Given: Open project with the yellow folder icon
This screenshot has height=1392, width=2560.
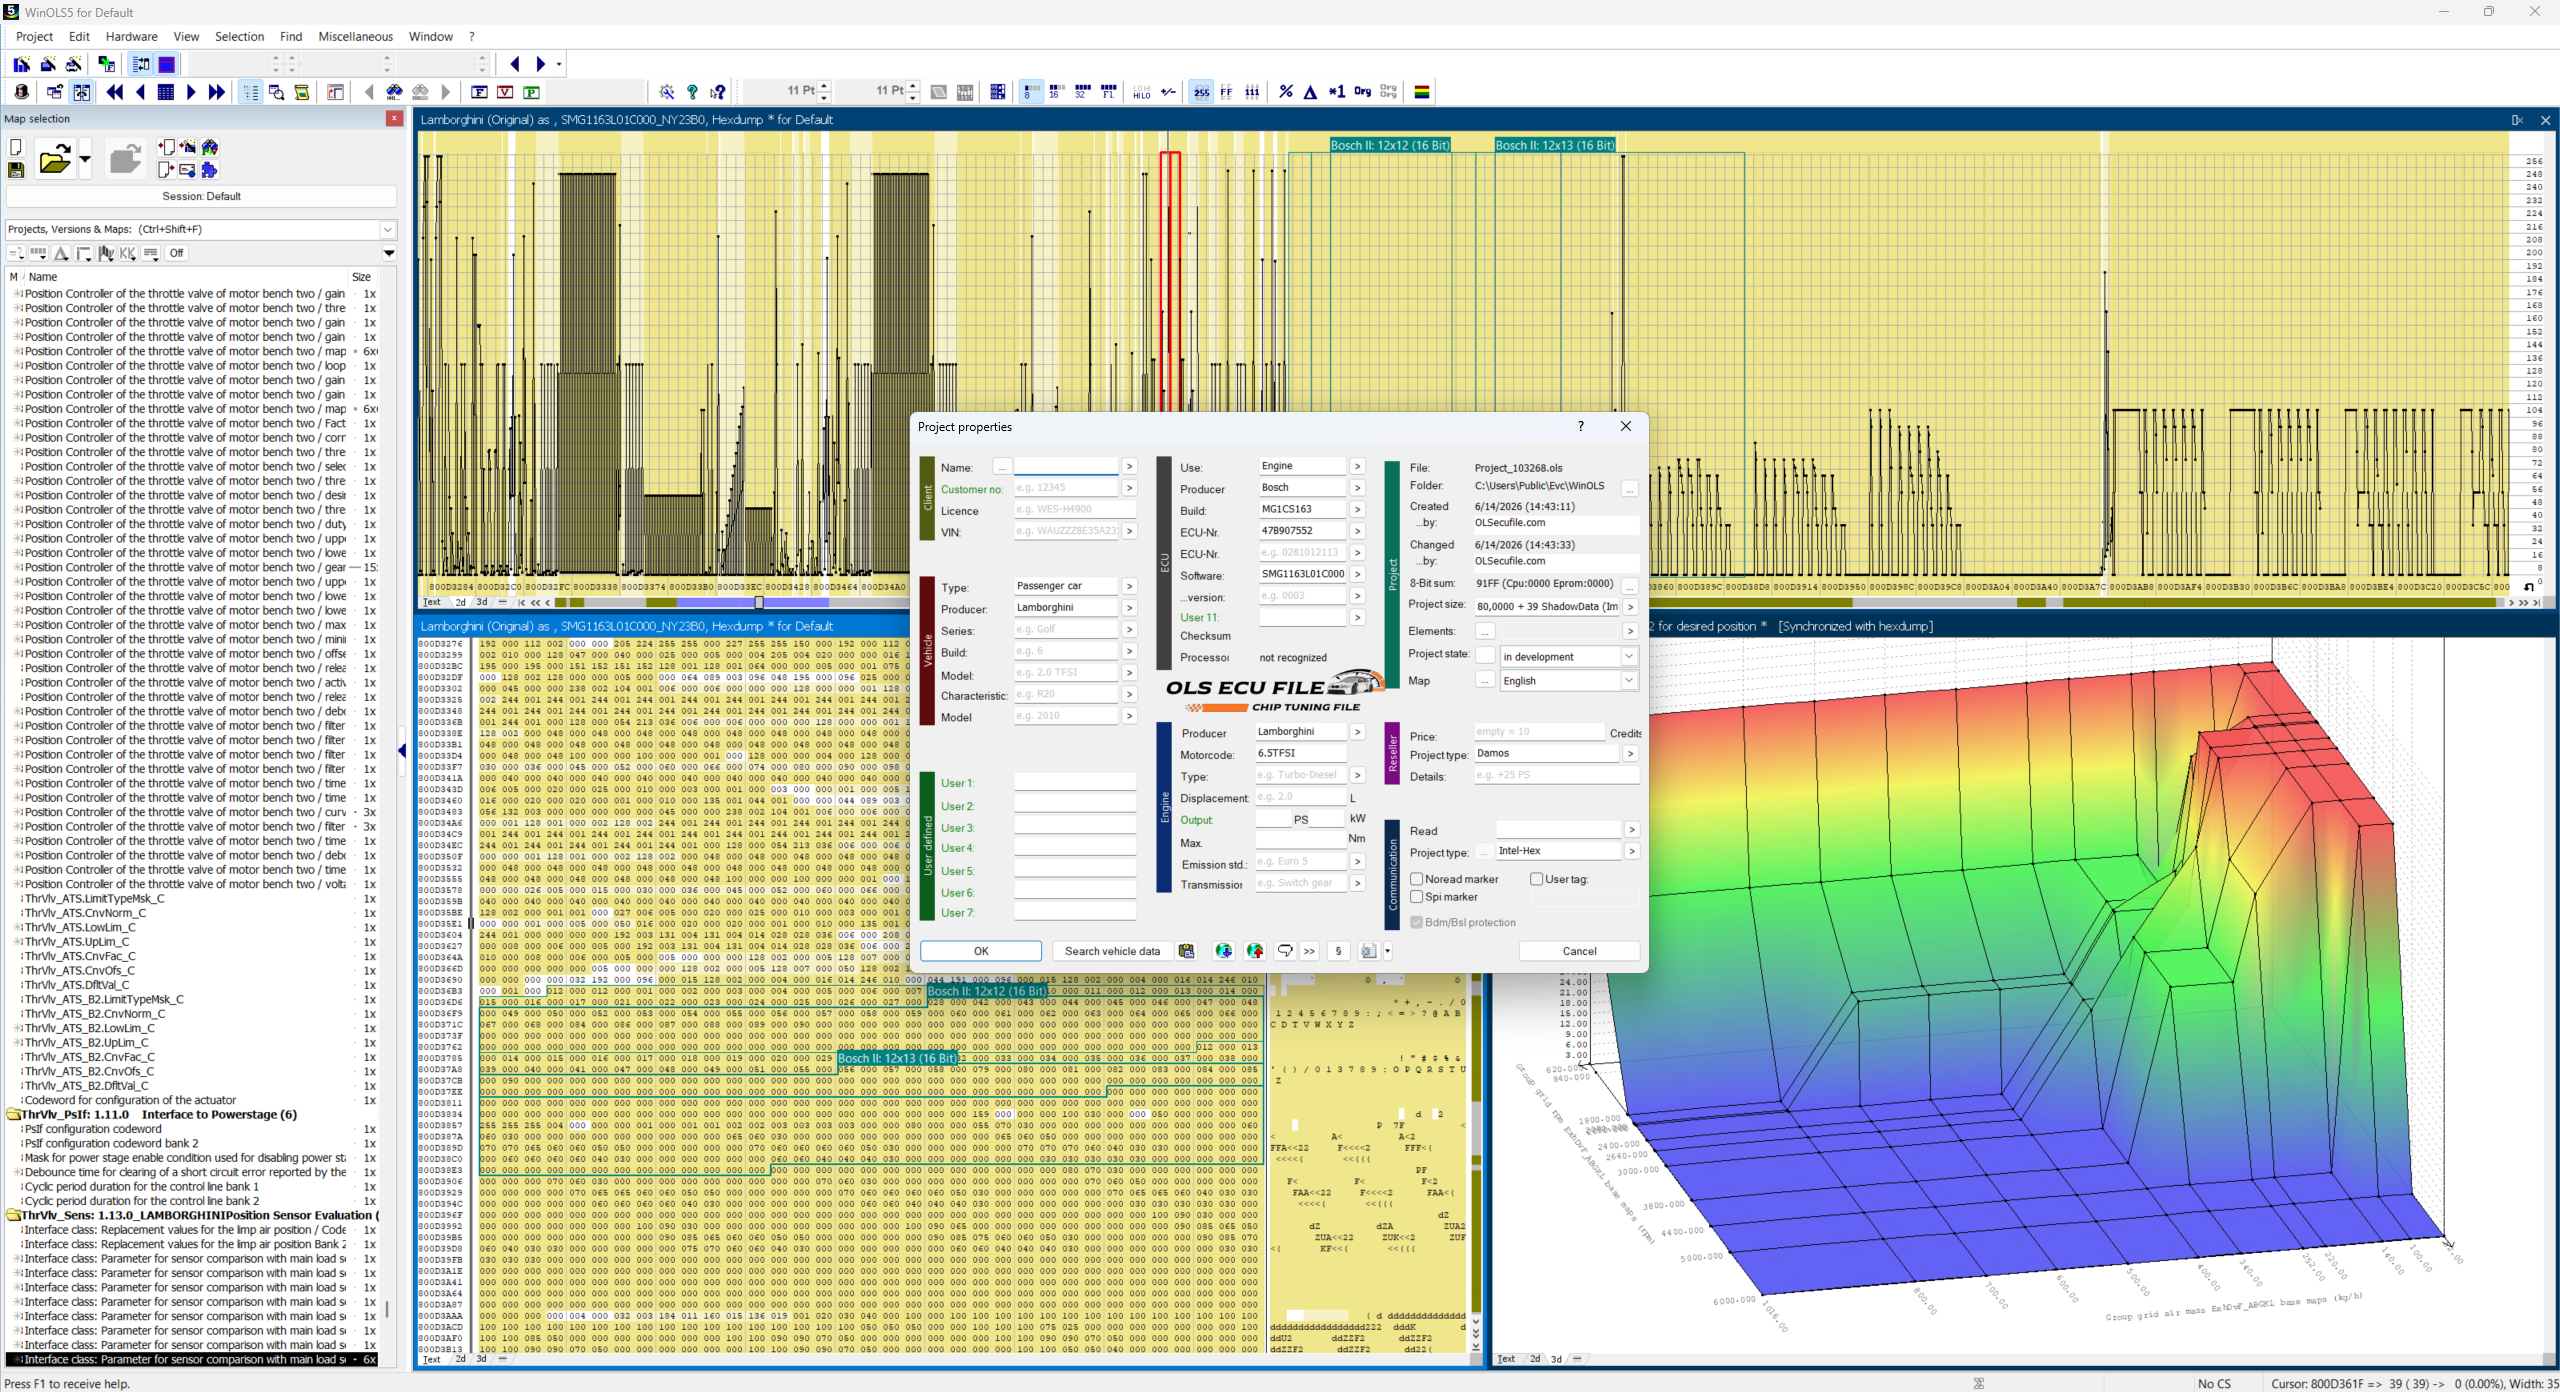Looking at the screenshot, I should (x=54, y=159).
